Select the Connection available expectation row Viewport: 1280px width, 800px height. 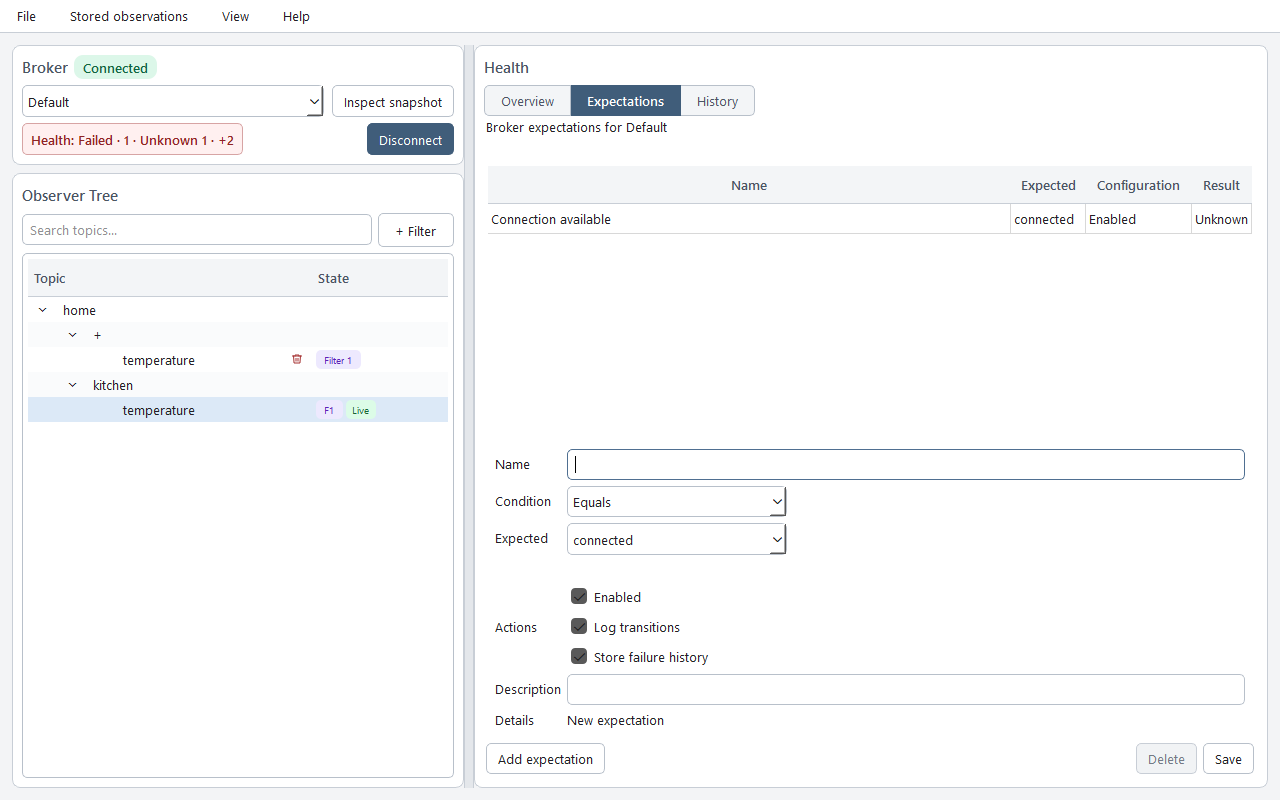(870, 219)
